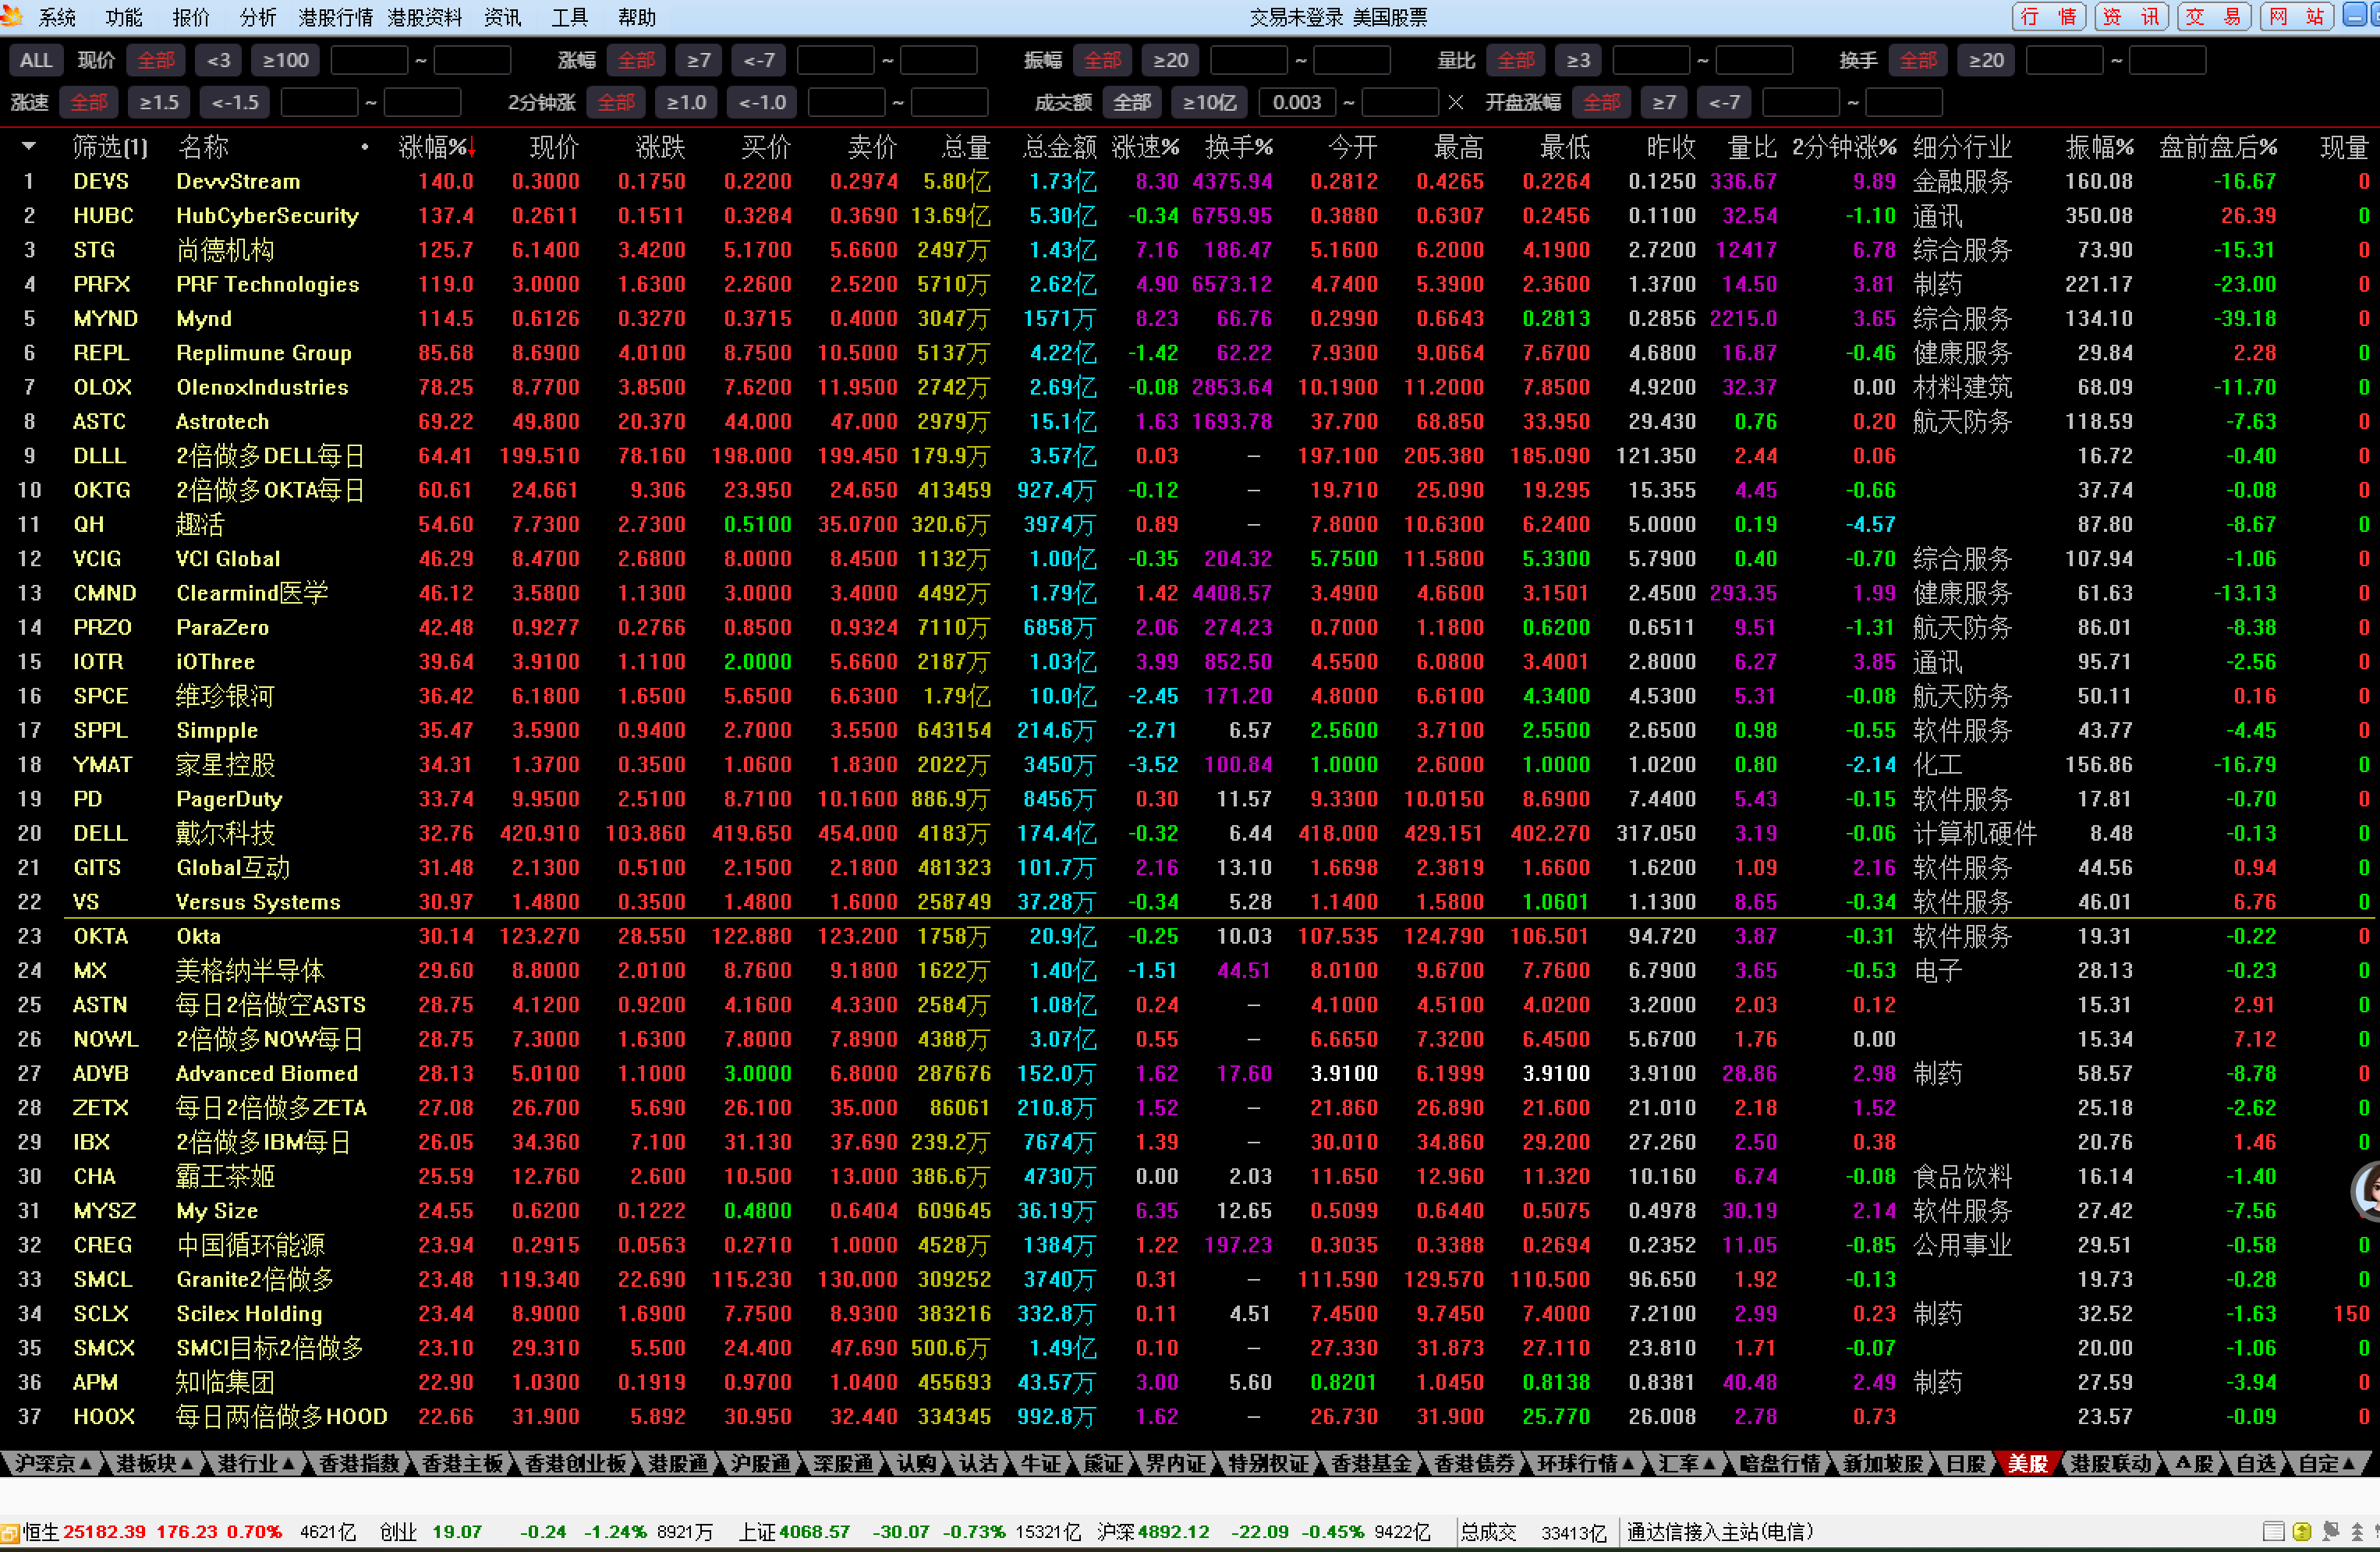Expand the 港行业 tab dropdown
Viewport: 2380px width, 1552px height.
tap(290, 1463)
